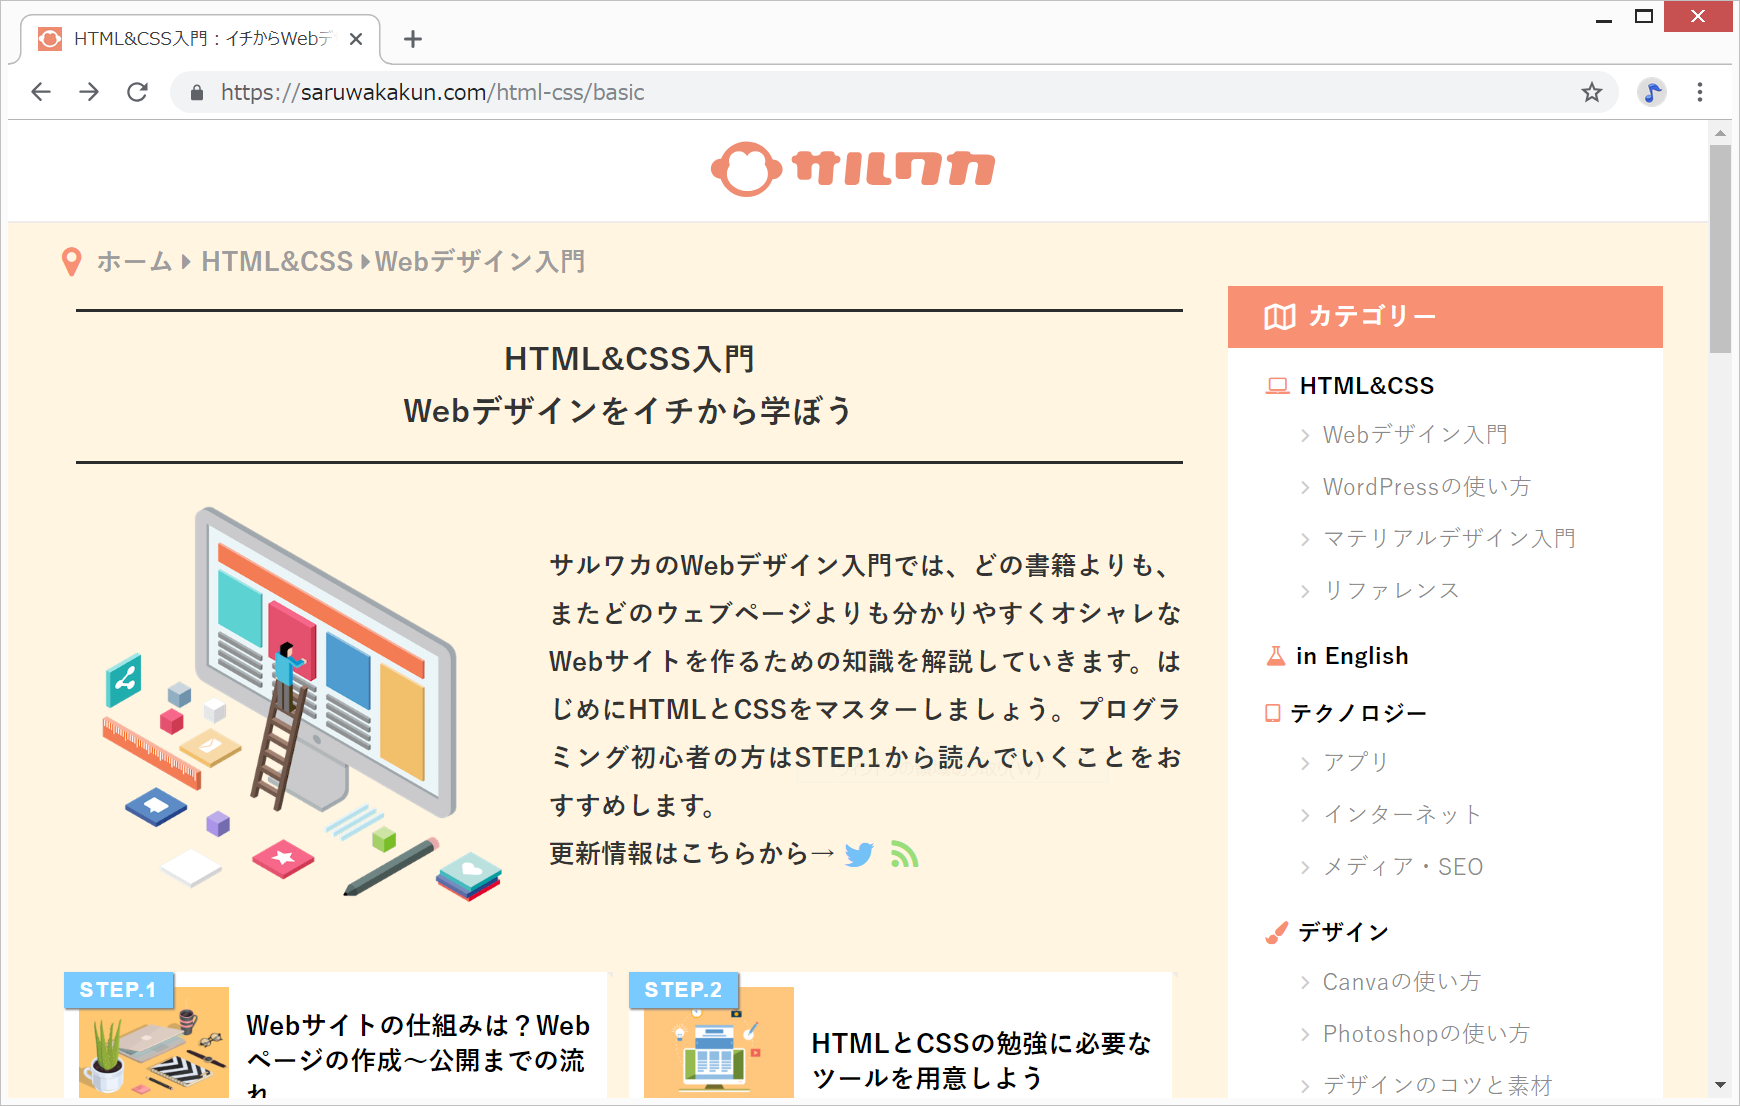Open the browser profile avatar icon
The height and width of the screenshot is (1106, 1740).
coord(1651,93)
